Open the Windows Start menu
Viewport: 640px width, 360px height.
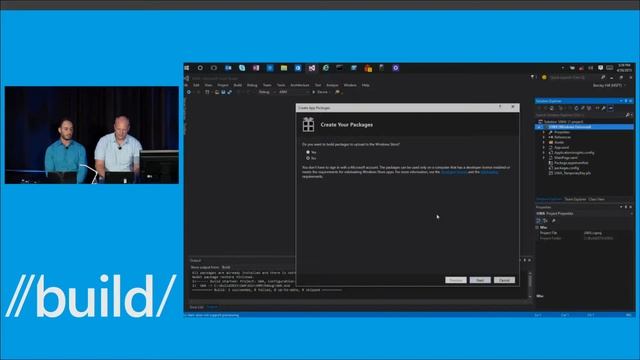(187, 68)
